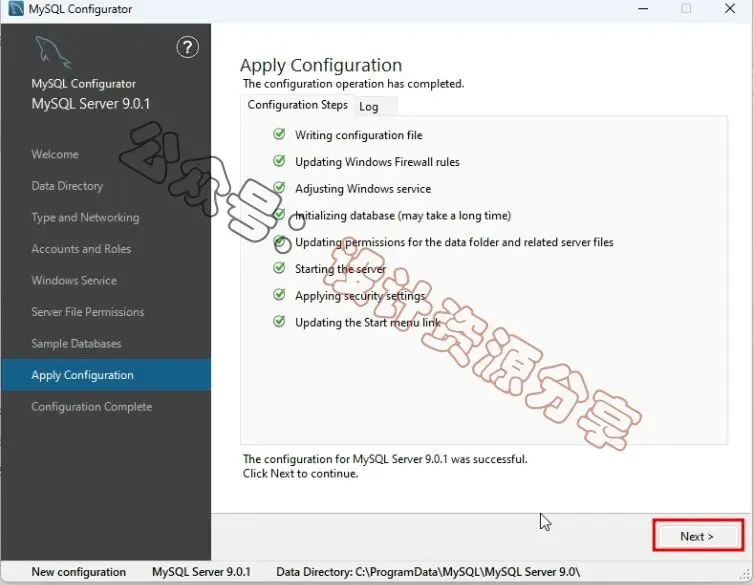
Task: Click the help question mark icon
Action: pyautogui.click(x=188, y=47)
